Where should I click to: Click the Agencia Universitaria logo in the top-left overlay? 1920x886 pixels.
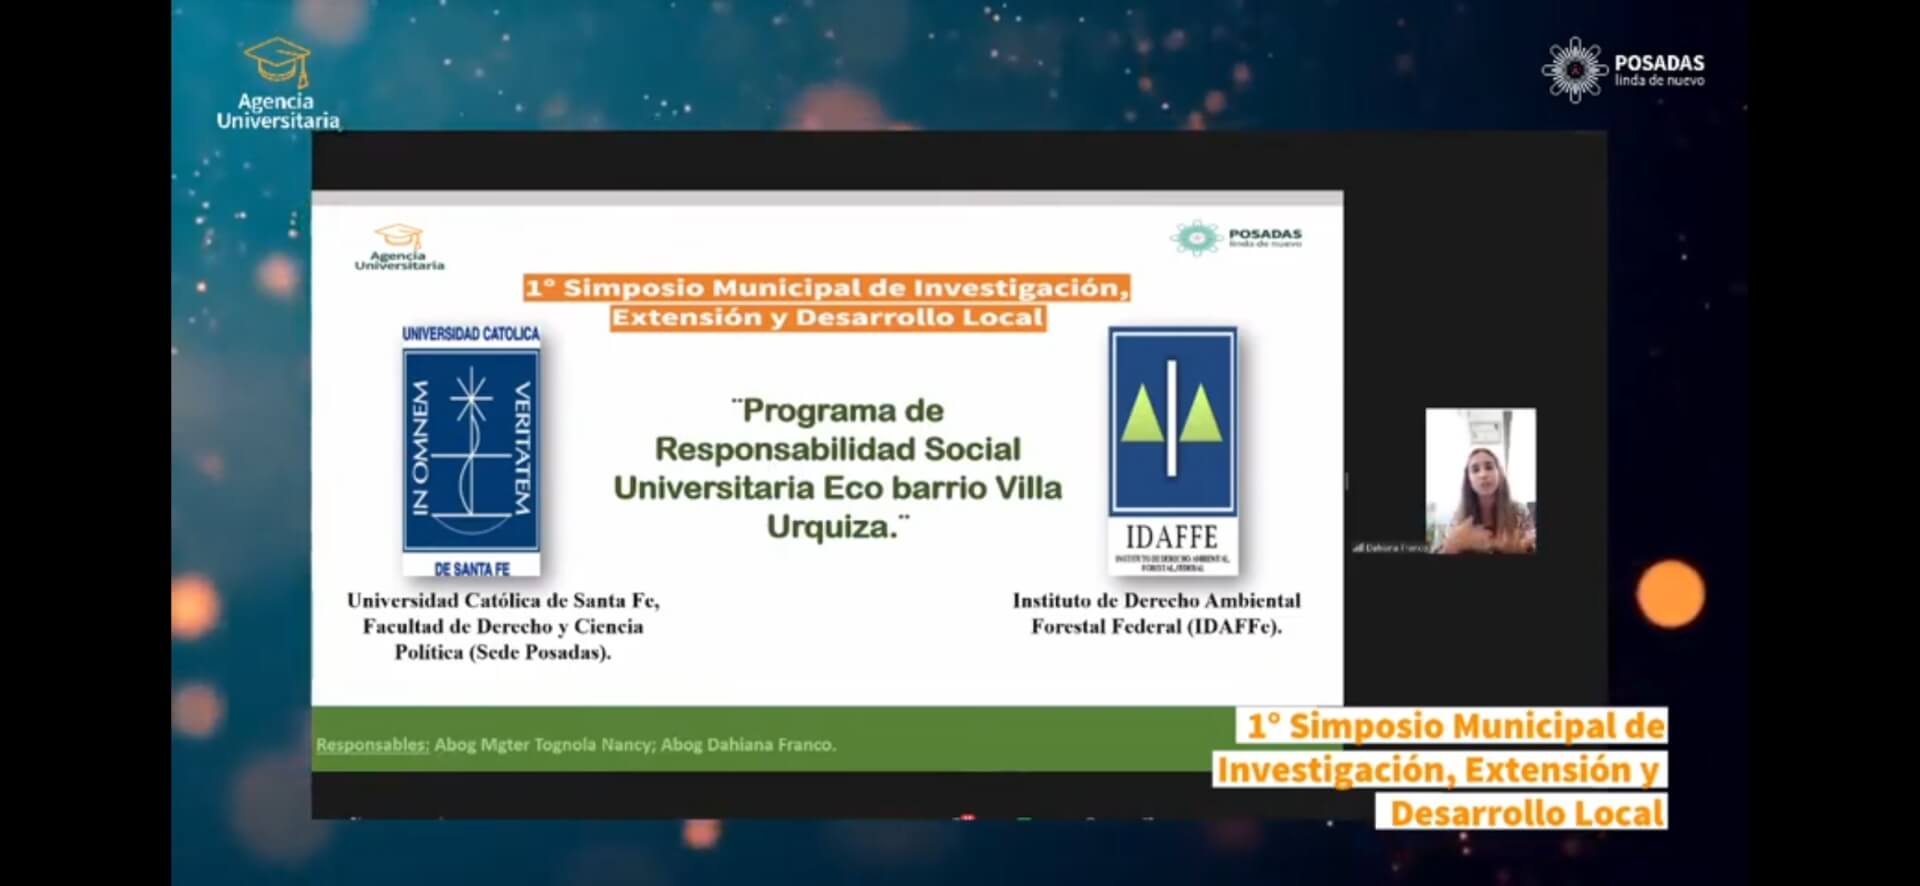[x=277, y=85]
